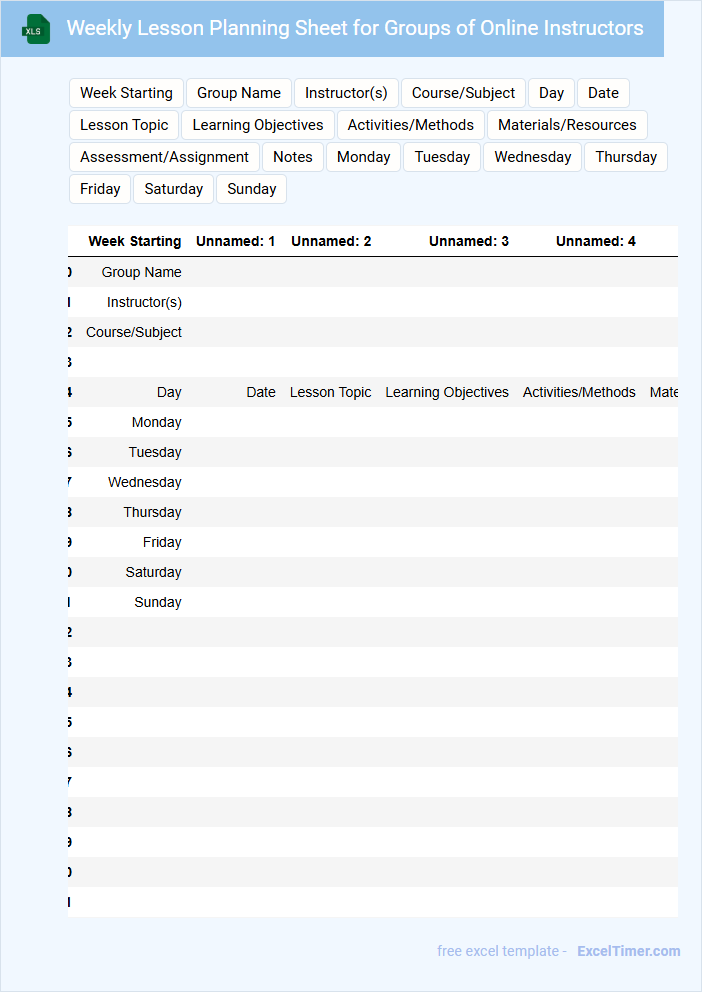Select the Learning Objectives tag
The image size is (702, 992).
(258, 125)
